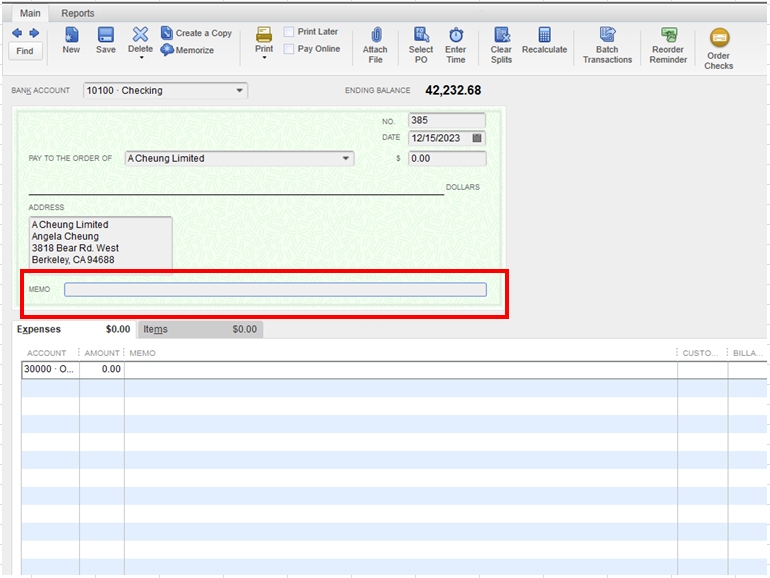This screenshot has height=578, width=770.
Task: Open Reorder Reminder
Action: point(668,45)
